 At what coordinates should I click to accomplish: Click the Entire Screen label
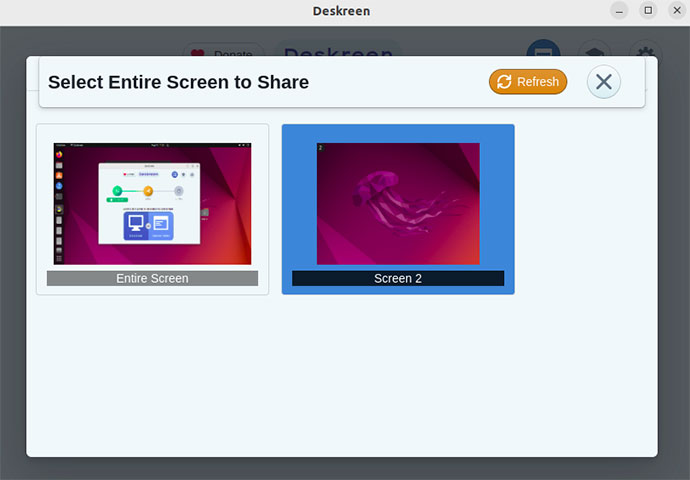coord(152,278)
